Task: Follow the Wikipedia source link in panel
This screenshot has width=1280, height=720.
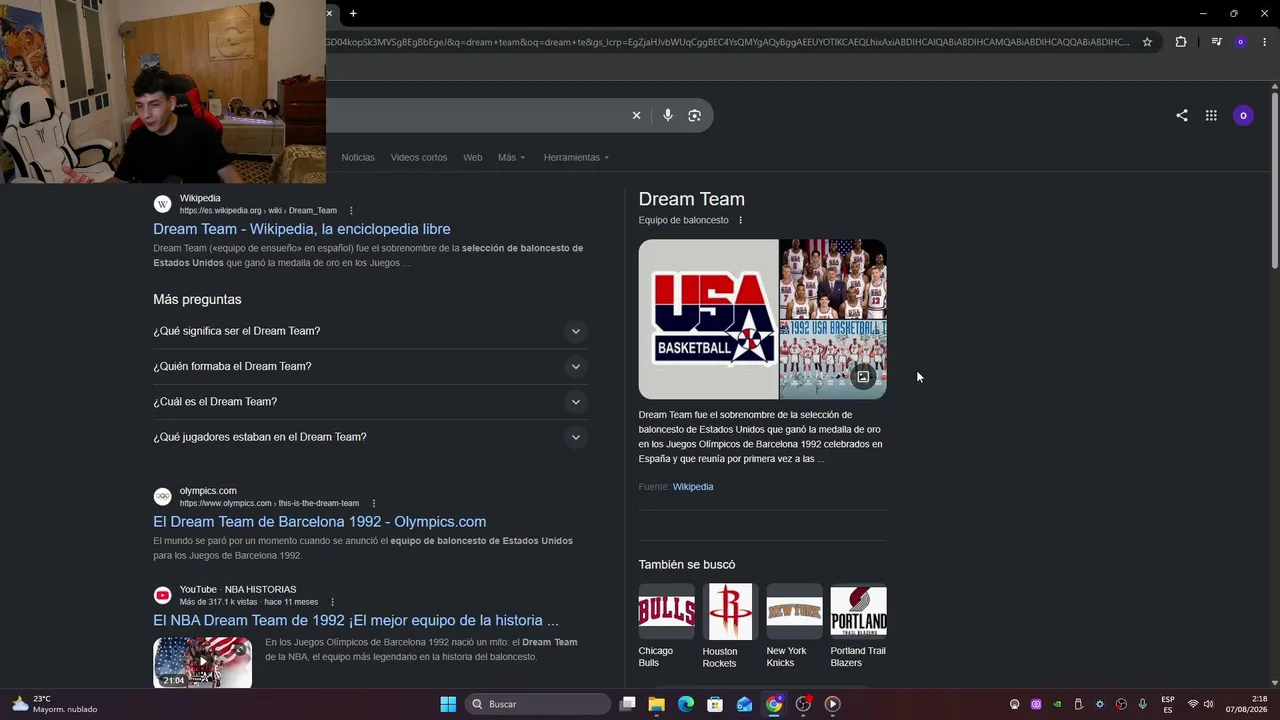Action: [693, 487]
